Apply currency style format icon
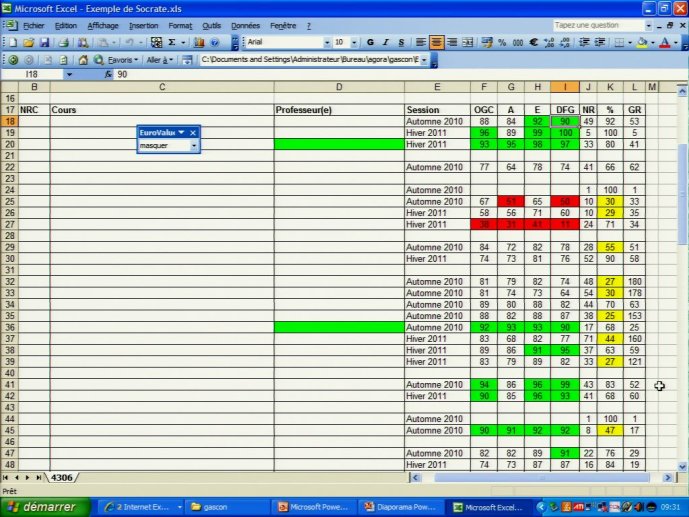This screenshot has height=517, width=689. 486,42
